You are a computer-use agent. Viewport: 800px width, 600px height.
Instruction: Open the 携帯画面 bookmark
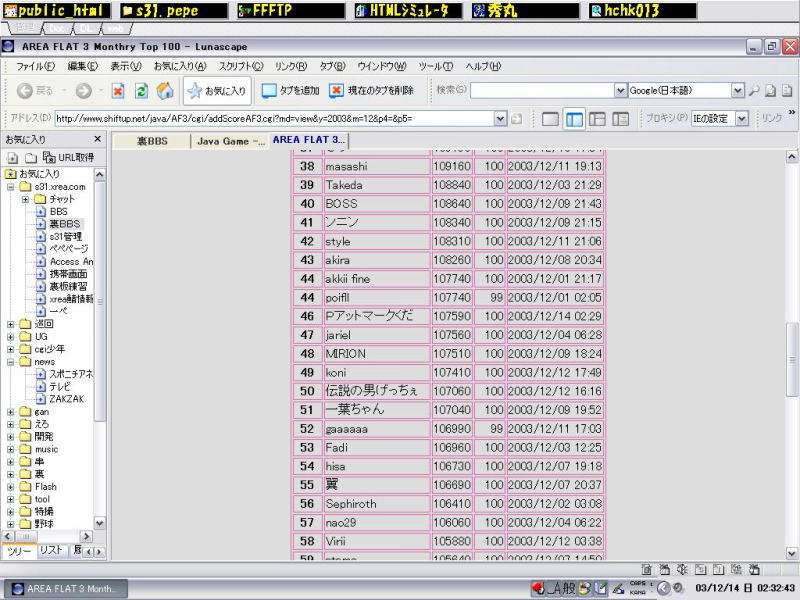coord(68,274)
